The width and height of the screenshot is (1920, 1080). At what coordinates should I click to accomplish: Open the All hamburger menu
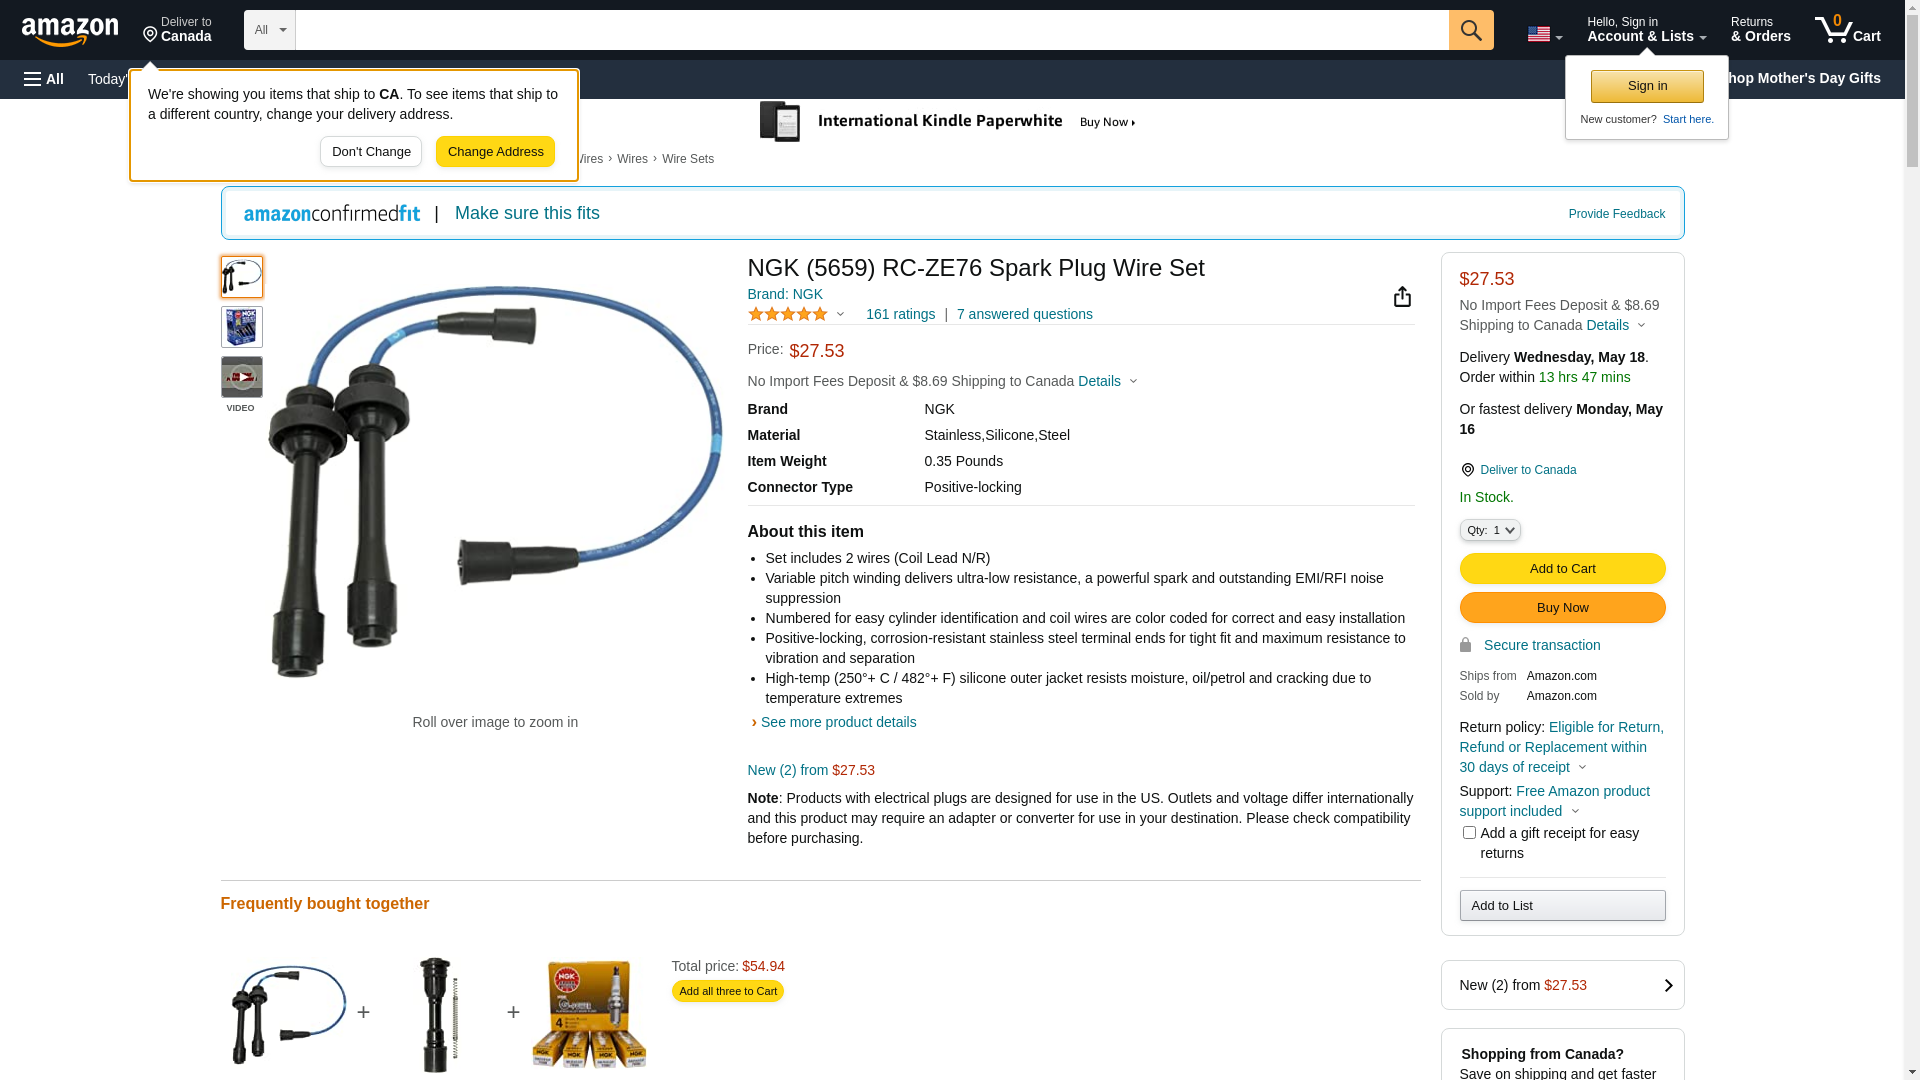[44, 79]
